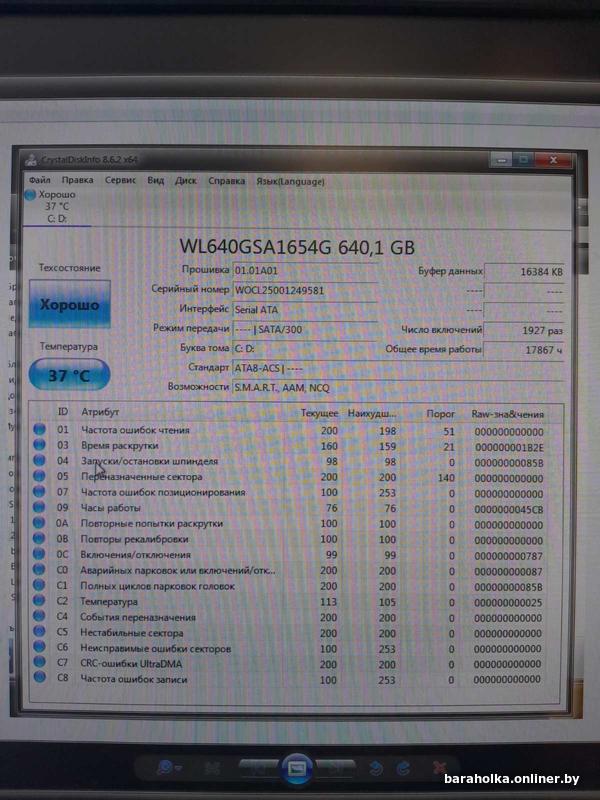Click the Наихудшее column header
The image size is (600, 800).
click(372, 413)
